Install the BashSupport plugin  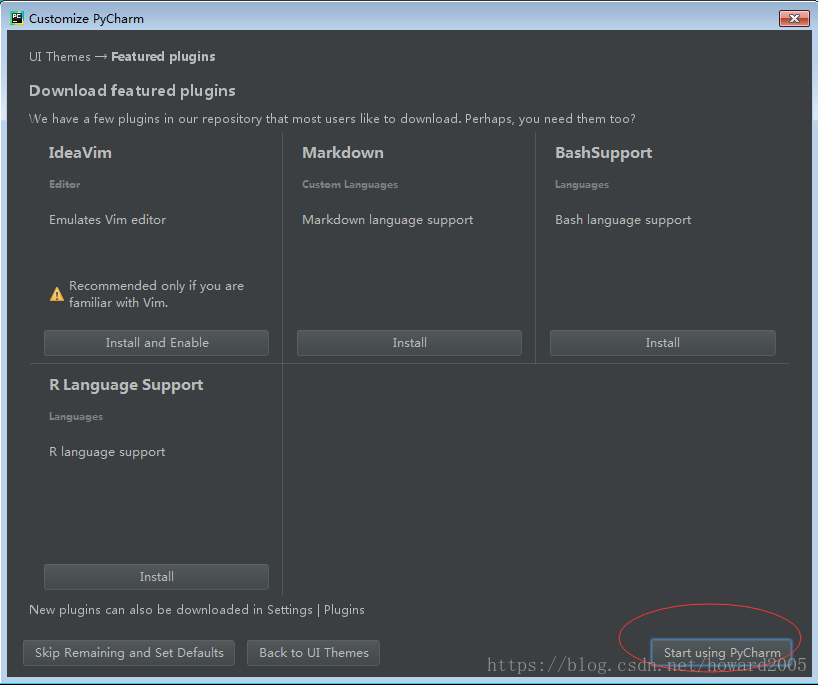point(663,343)
